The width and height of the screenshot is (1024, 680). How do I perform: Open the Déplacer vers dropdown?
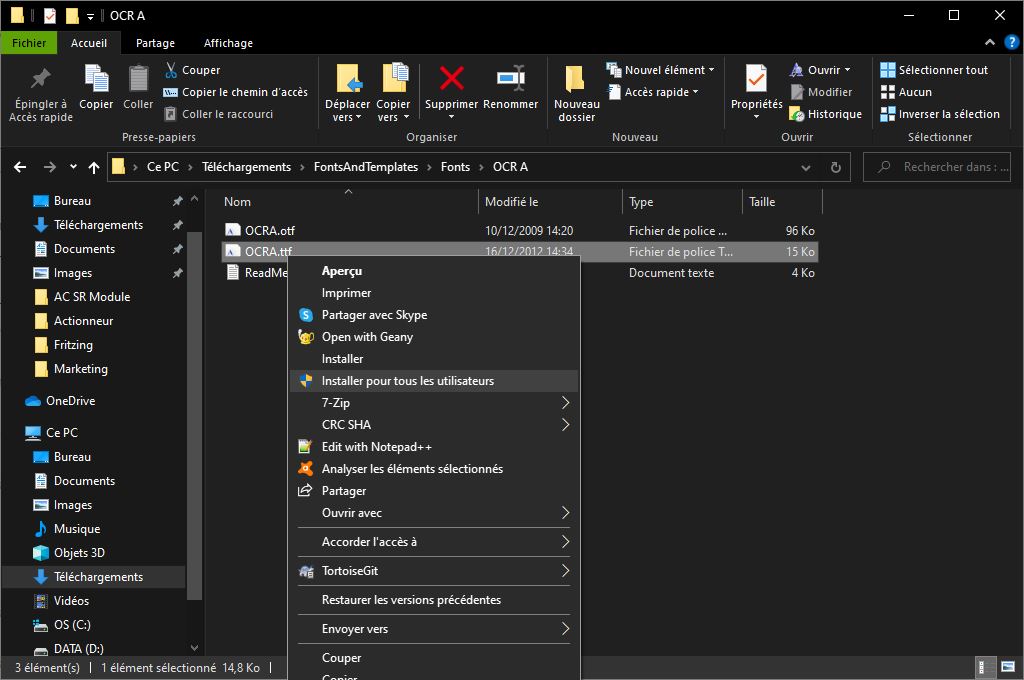click(x=347, y=111)
